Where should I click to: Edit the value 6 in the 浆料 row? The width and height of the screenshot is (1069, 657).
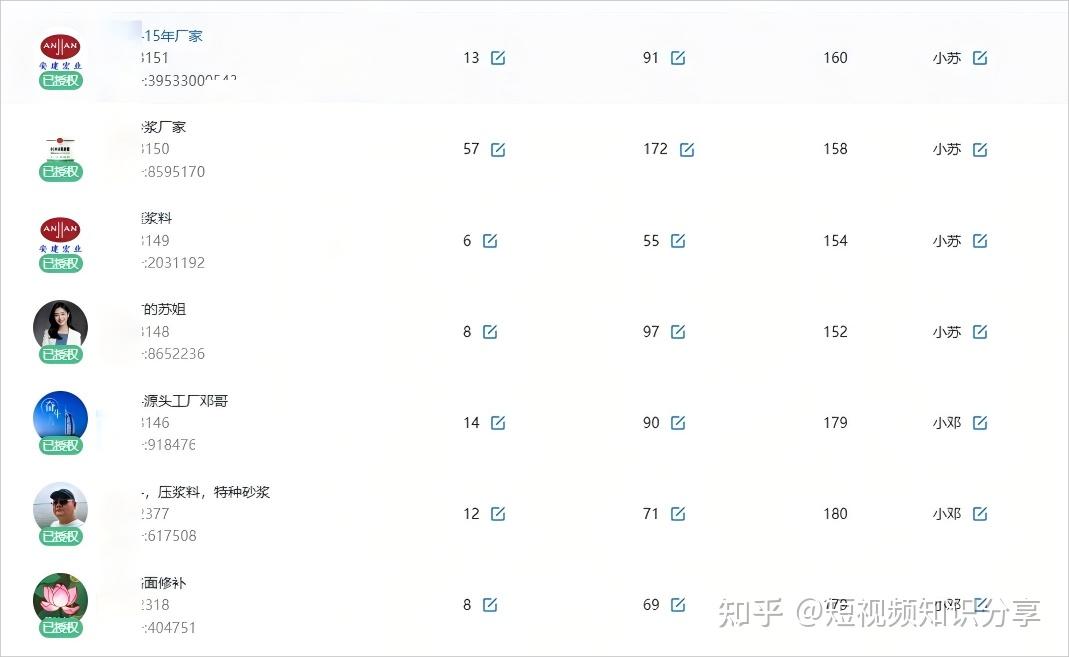coord(490,241)
